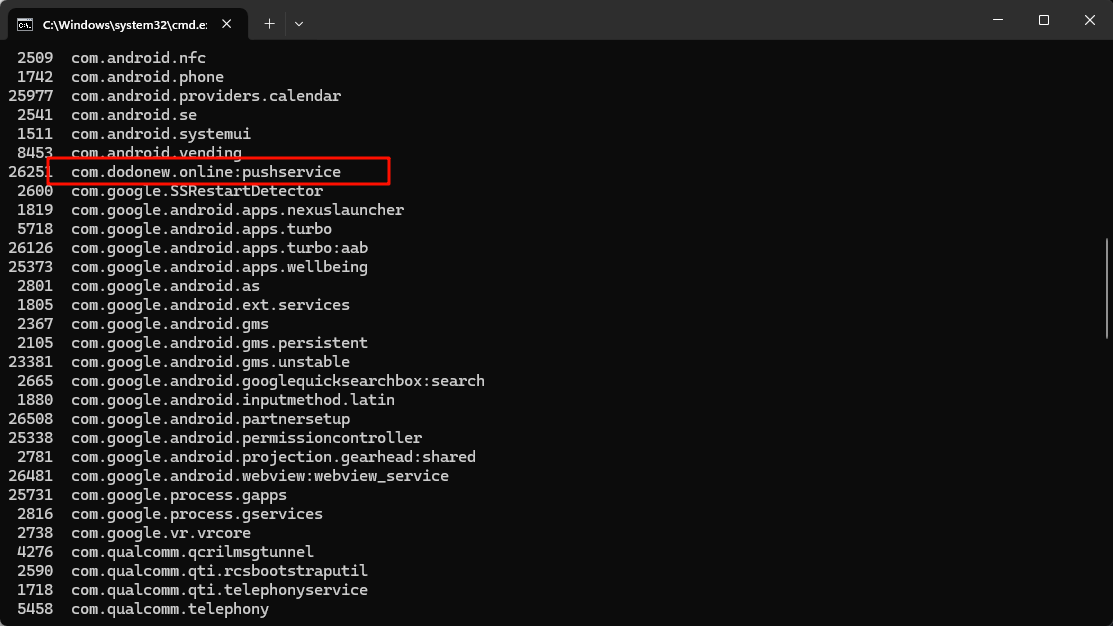Click com.google.android.googlequicksearchbox:search entry
Image resolution: width=1113 pixels, height=626 pixels.
coord(277,381)
